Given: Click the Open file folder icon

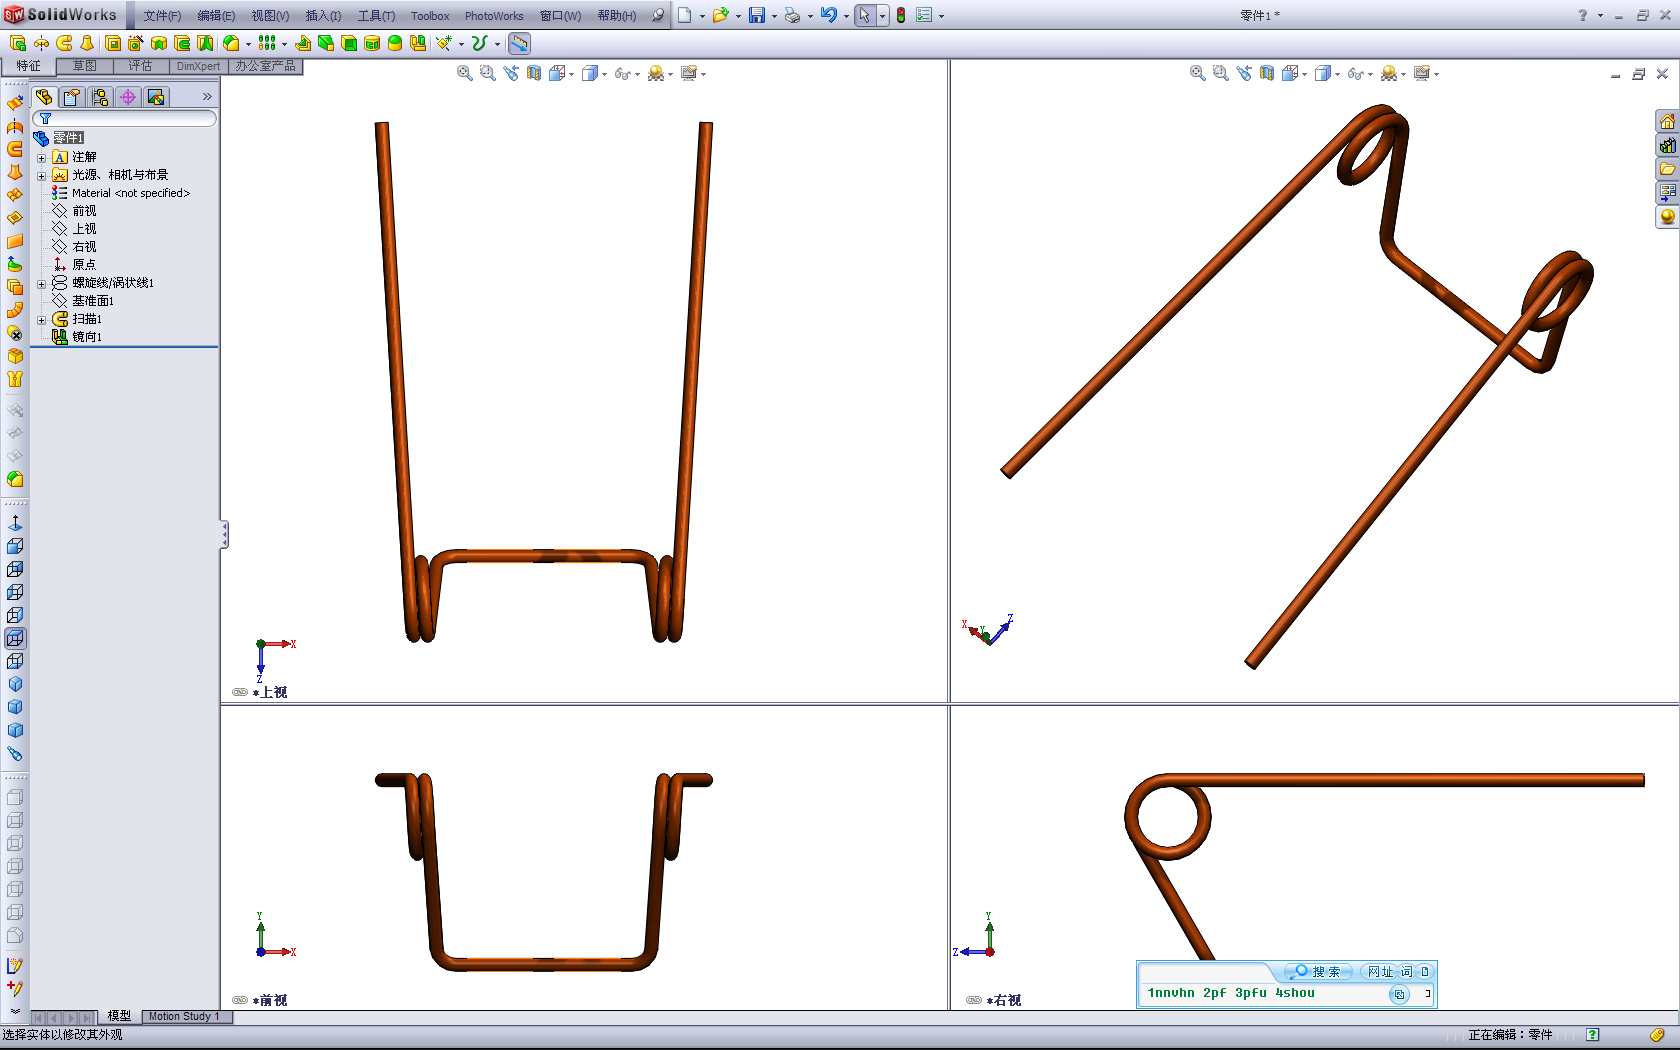Looking at the screenshot, I should tap(720, 15).
